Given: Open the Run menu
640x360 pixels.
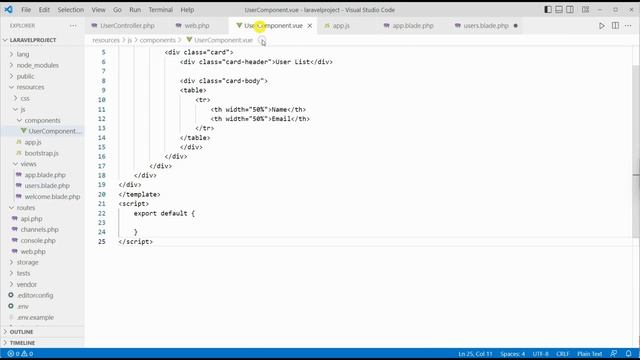Looking at the screenshot, I should pos(135,10).
